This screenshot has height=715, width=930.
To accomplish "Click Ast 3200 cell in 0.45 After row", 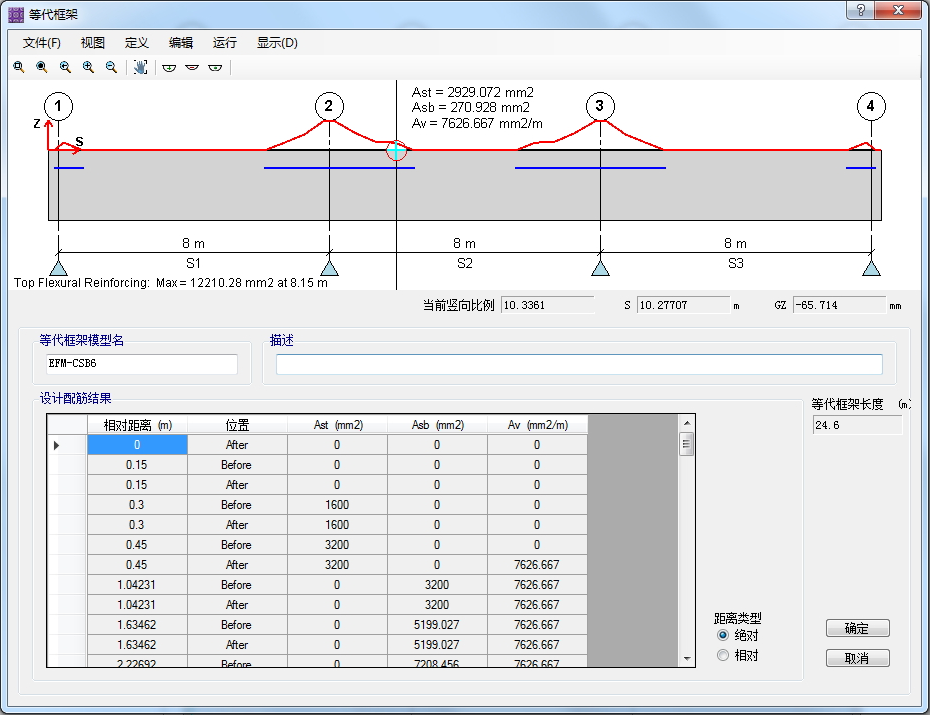I will [x=337, y=565].
